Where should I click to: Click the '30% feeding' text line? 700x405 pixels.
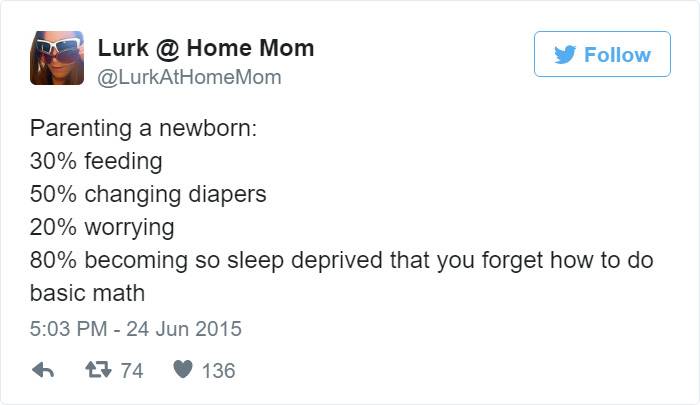[96, 161]
